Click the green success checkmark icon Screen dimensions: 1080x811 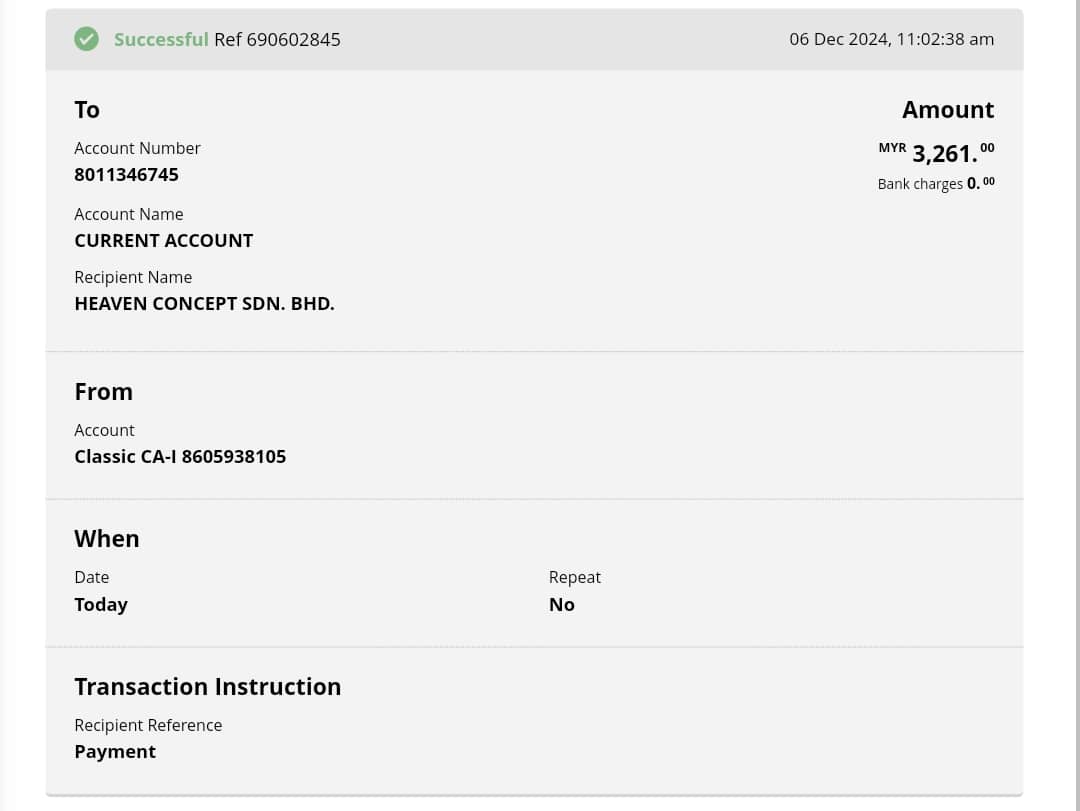[87, 39]
